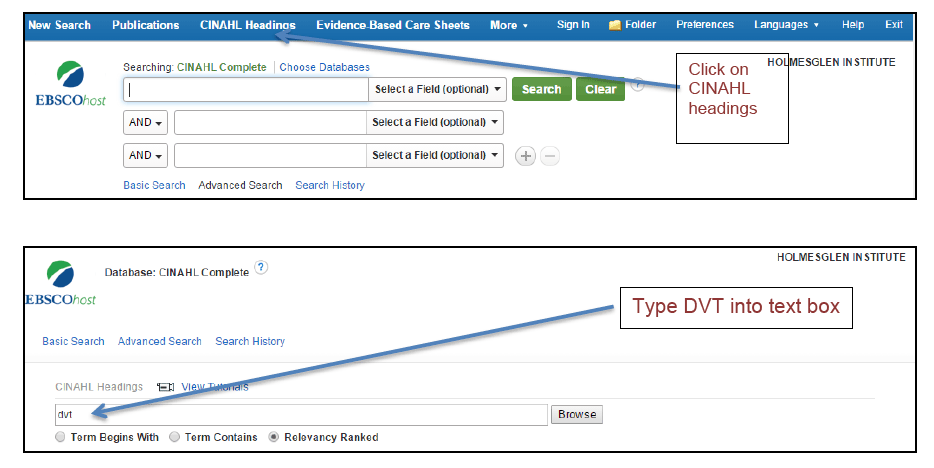Select the Relevancy Ranked radio button
The image size is (934, 468).
pos(273,437)
